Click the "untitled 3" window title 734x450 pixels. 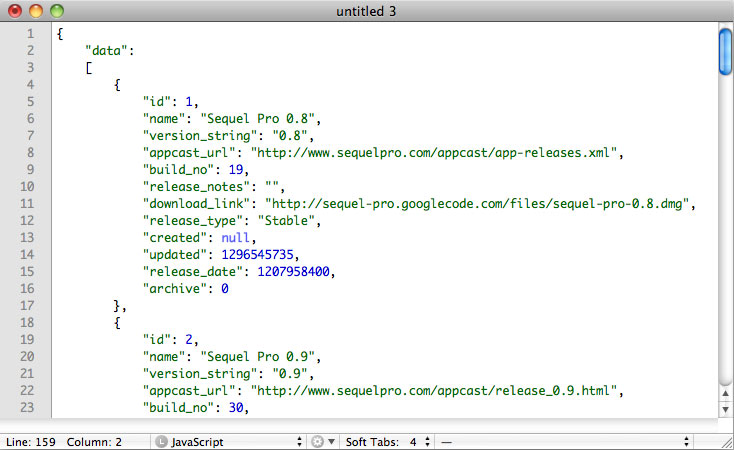366,11
